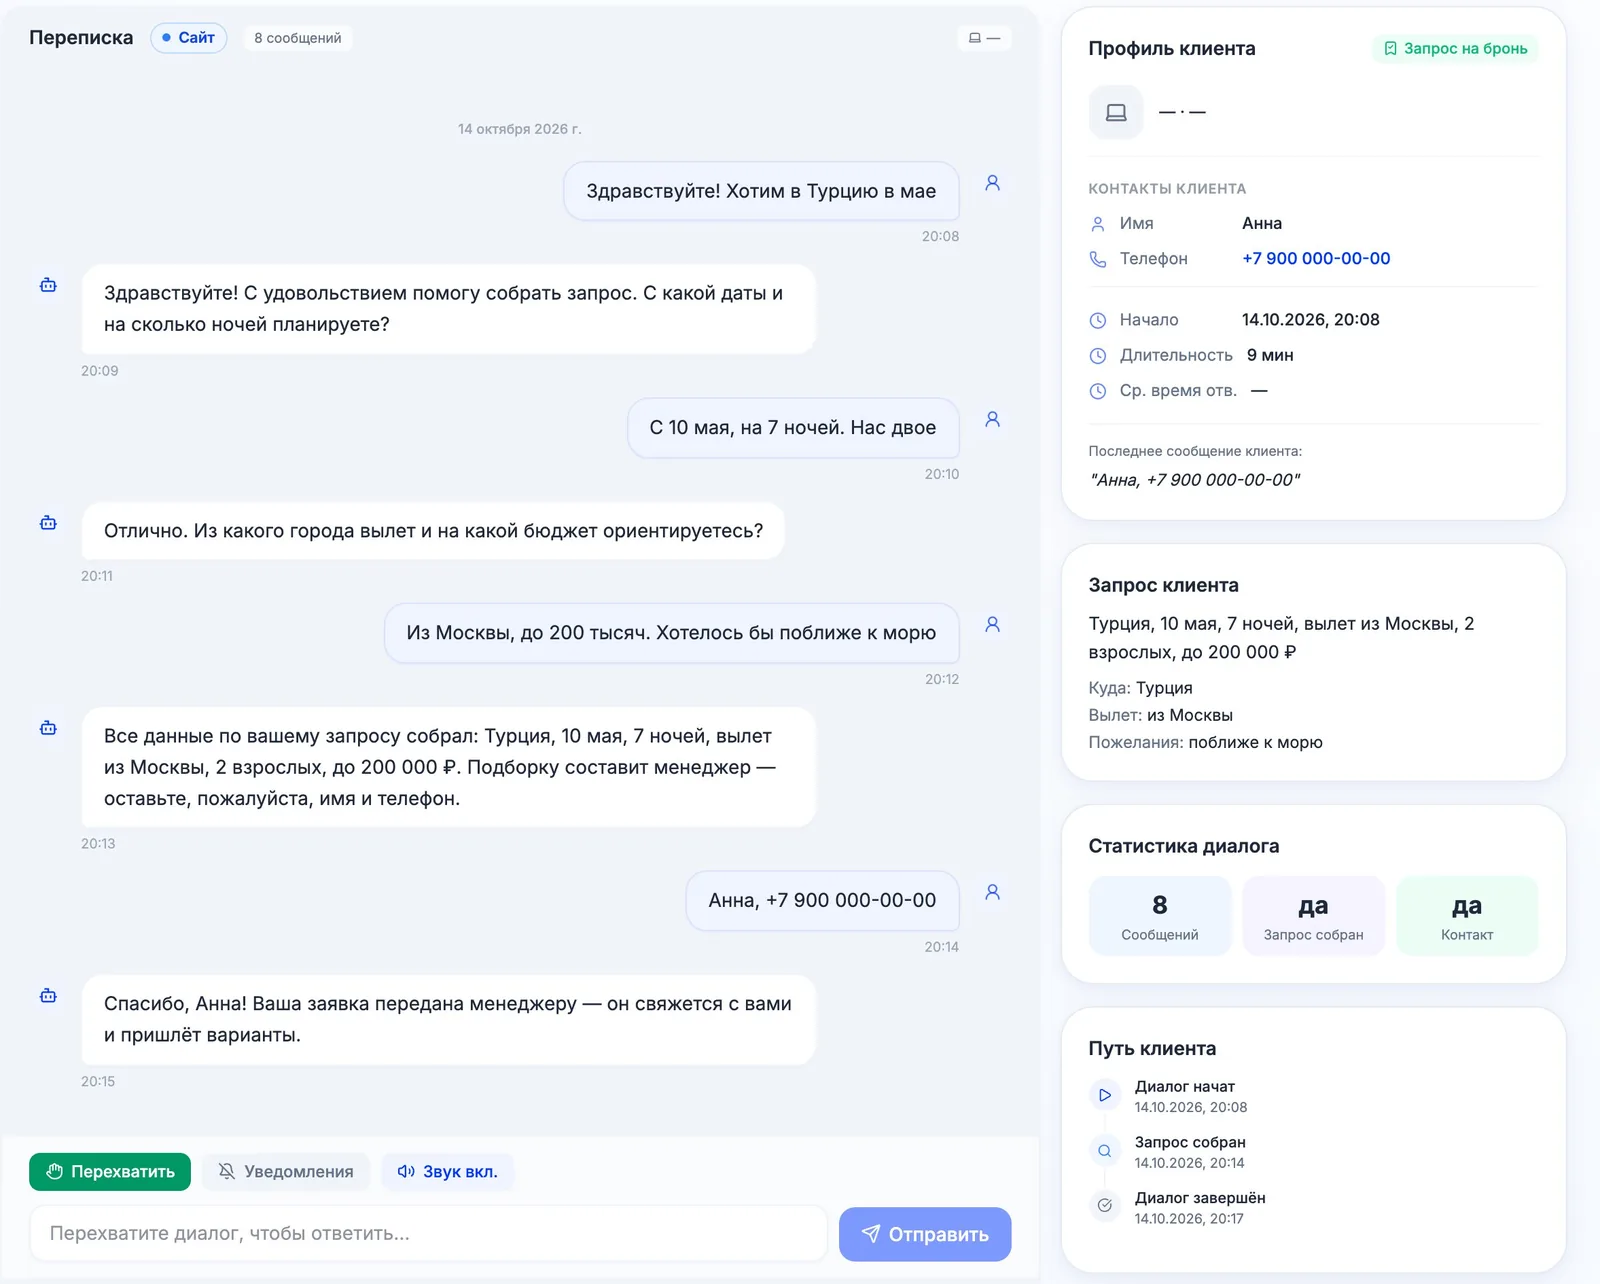Click the person icon next to Имя
Image resolution: width=1600 pixels, height=1284 pixels.
1098,224
